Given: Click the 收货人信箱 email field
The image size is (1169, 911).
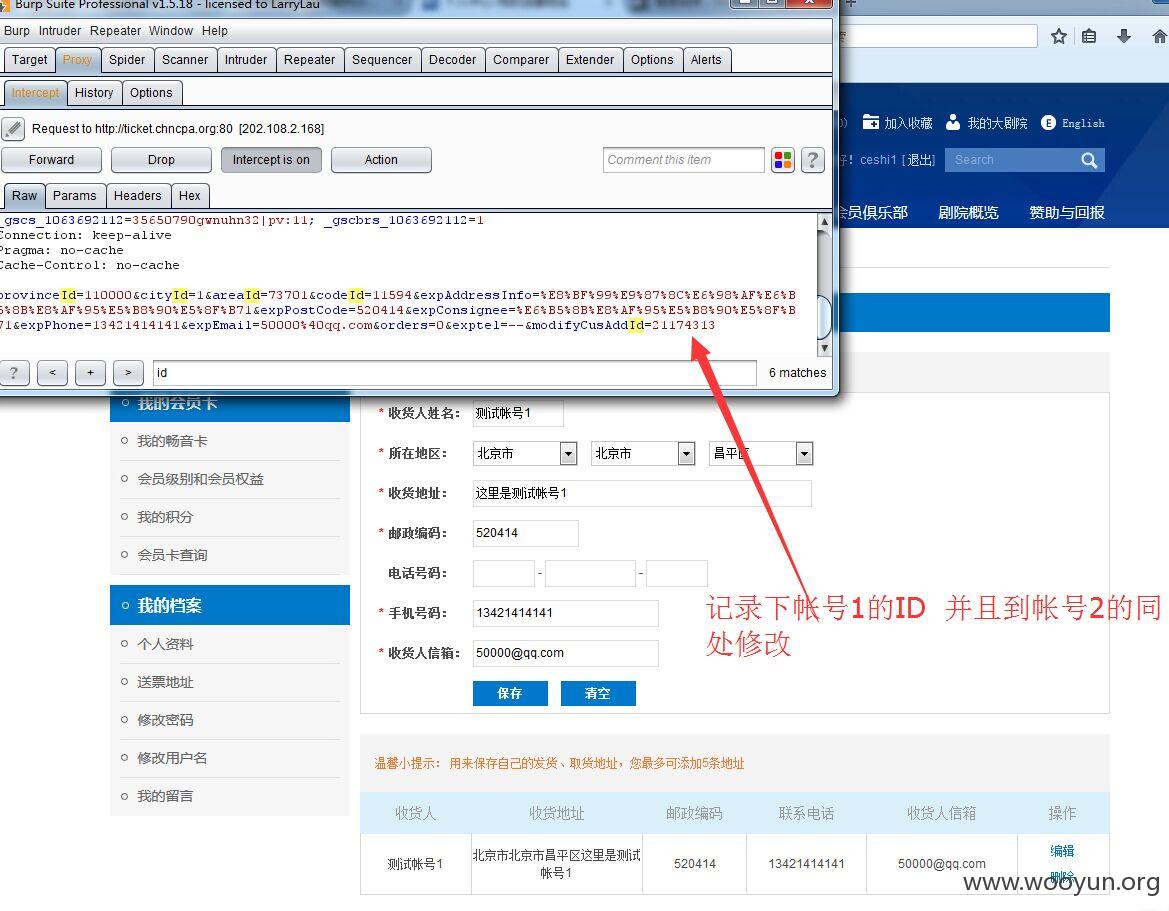Looking at the screenshot, I should click(565, 653).
